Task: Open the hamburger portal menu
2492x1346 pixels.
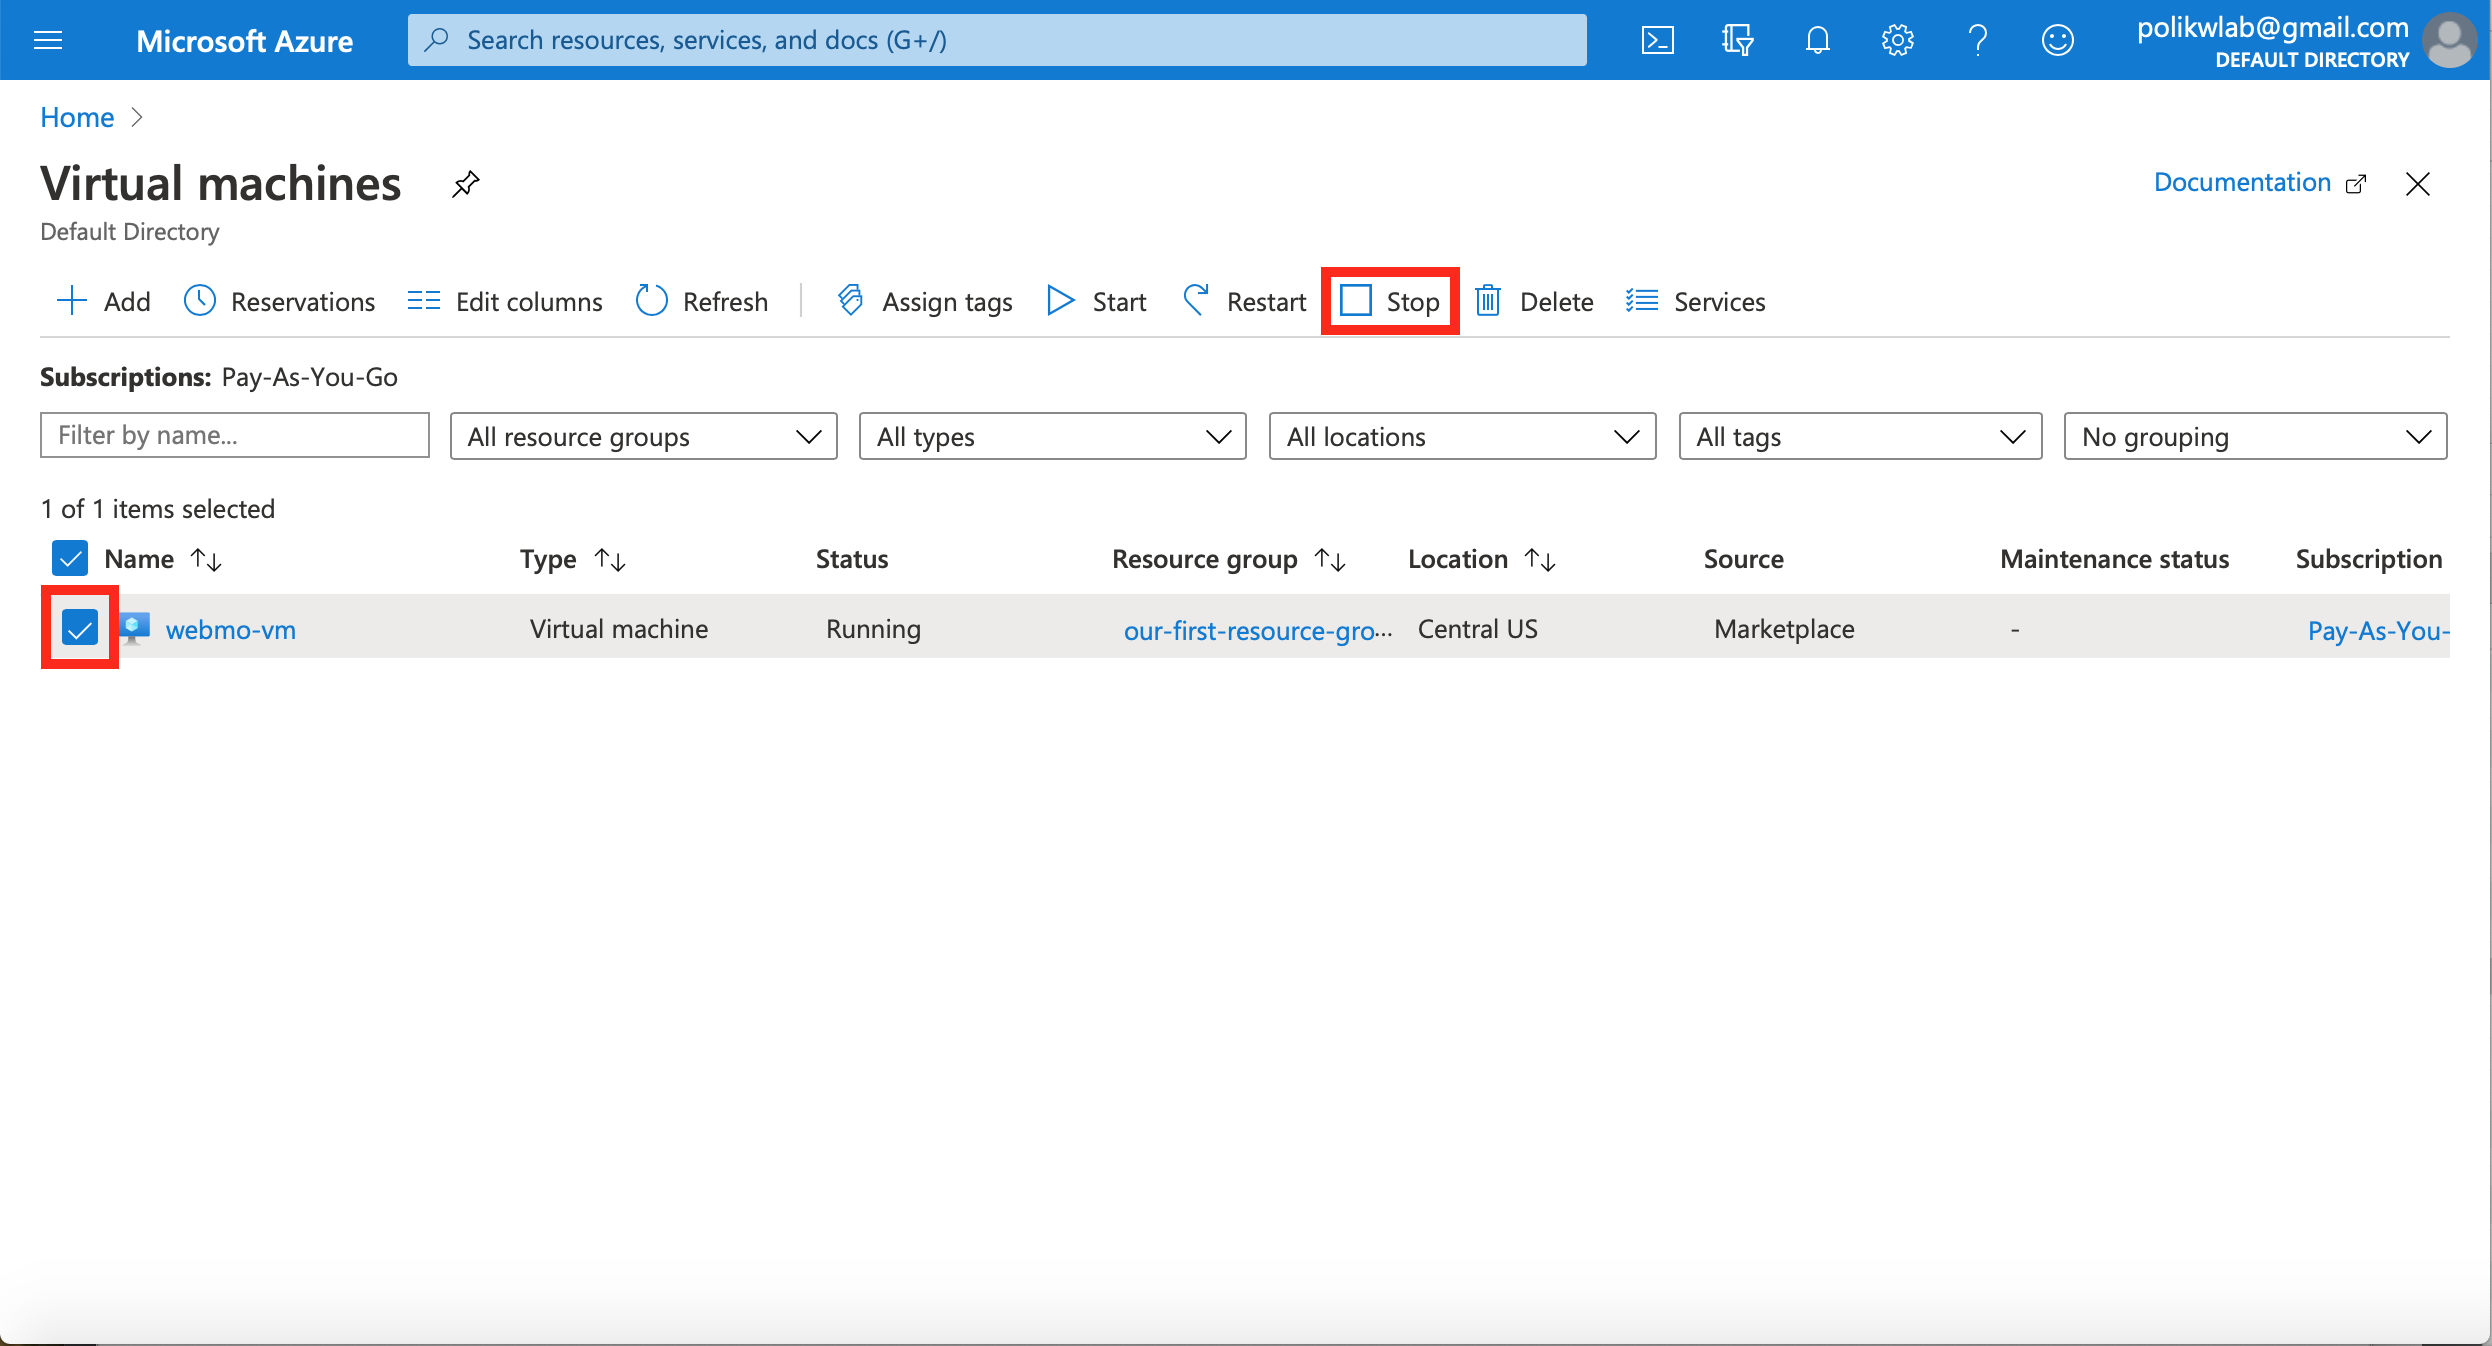Action: 48,40
